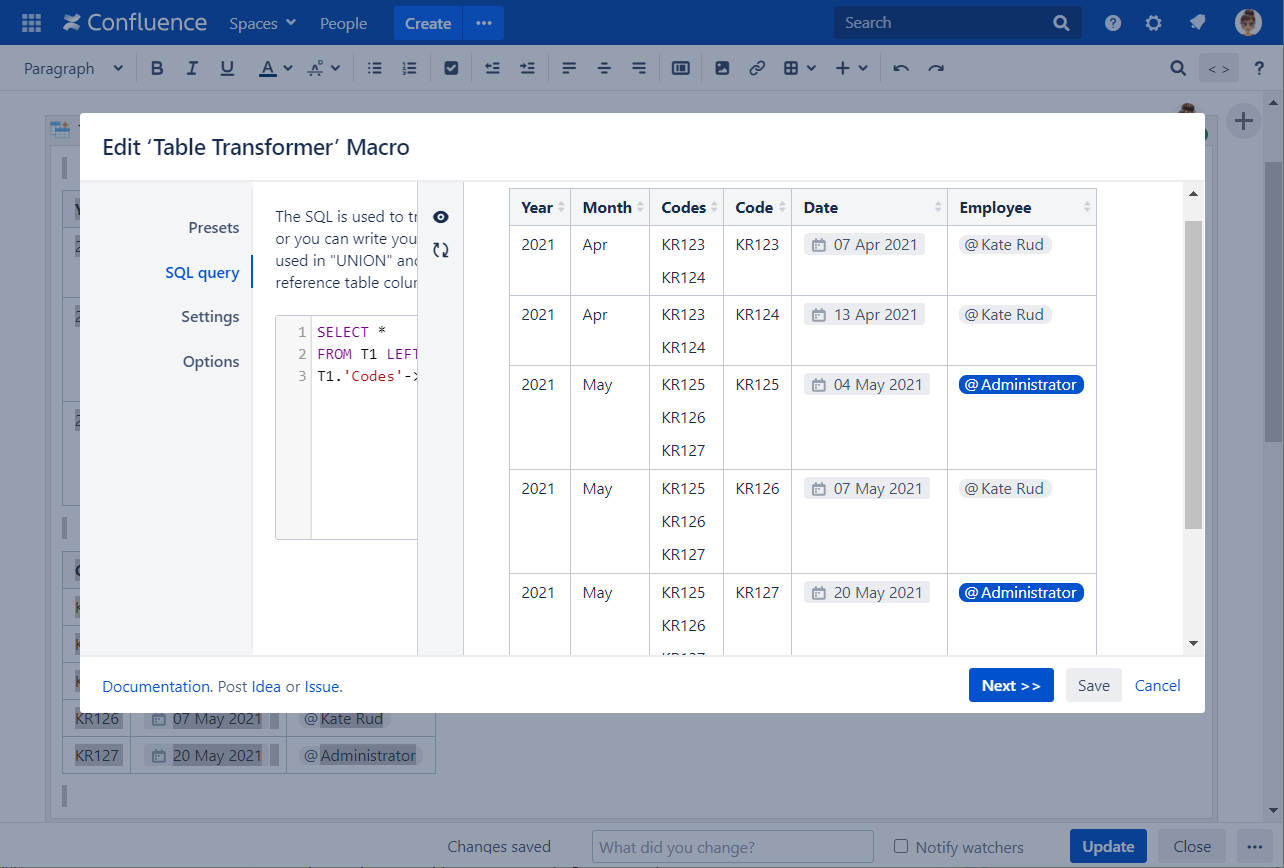Expand the insert table dropdown
Screen dimensions: 1284x868
pyautogui.click(x=800, y=68)
